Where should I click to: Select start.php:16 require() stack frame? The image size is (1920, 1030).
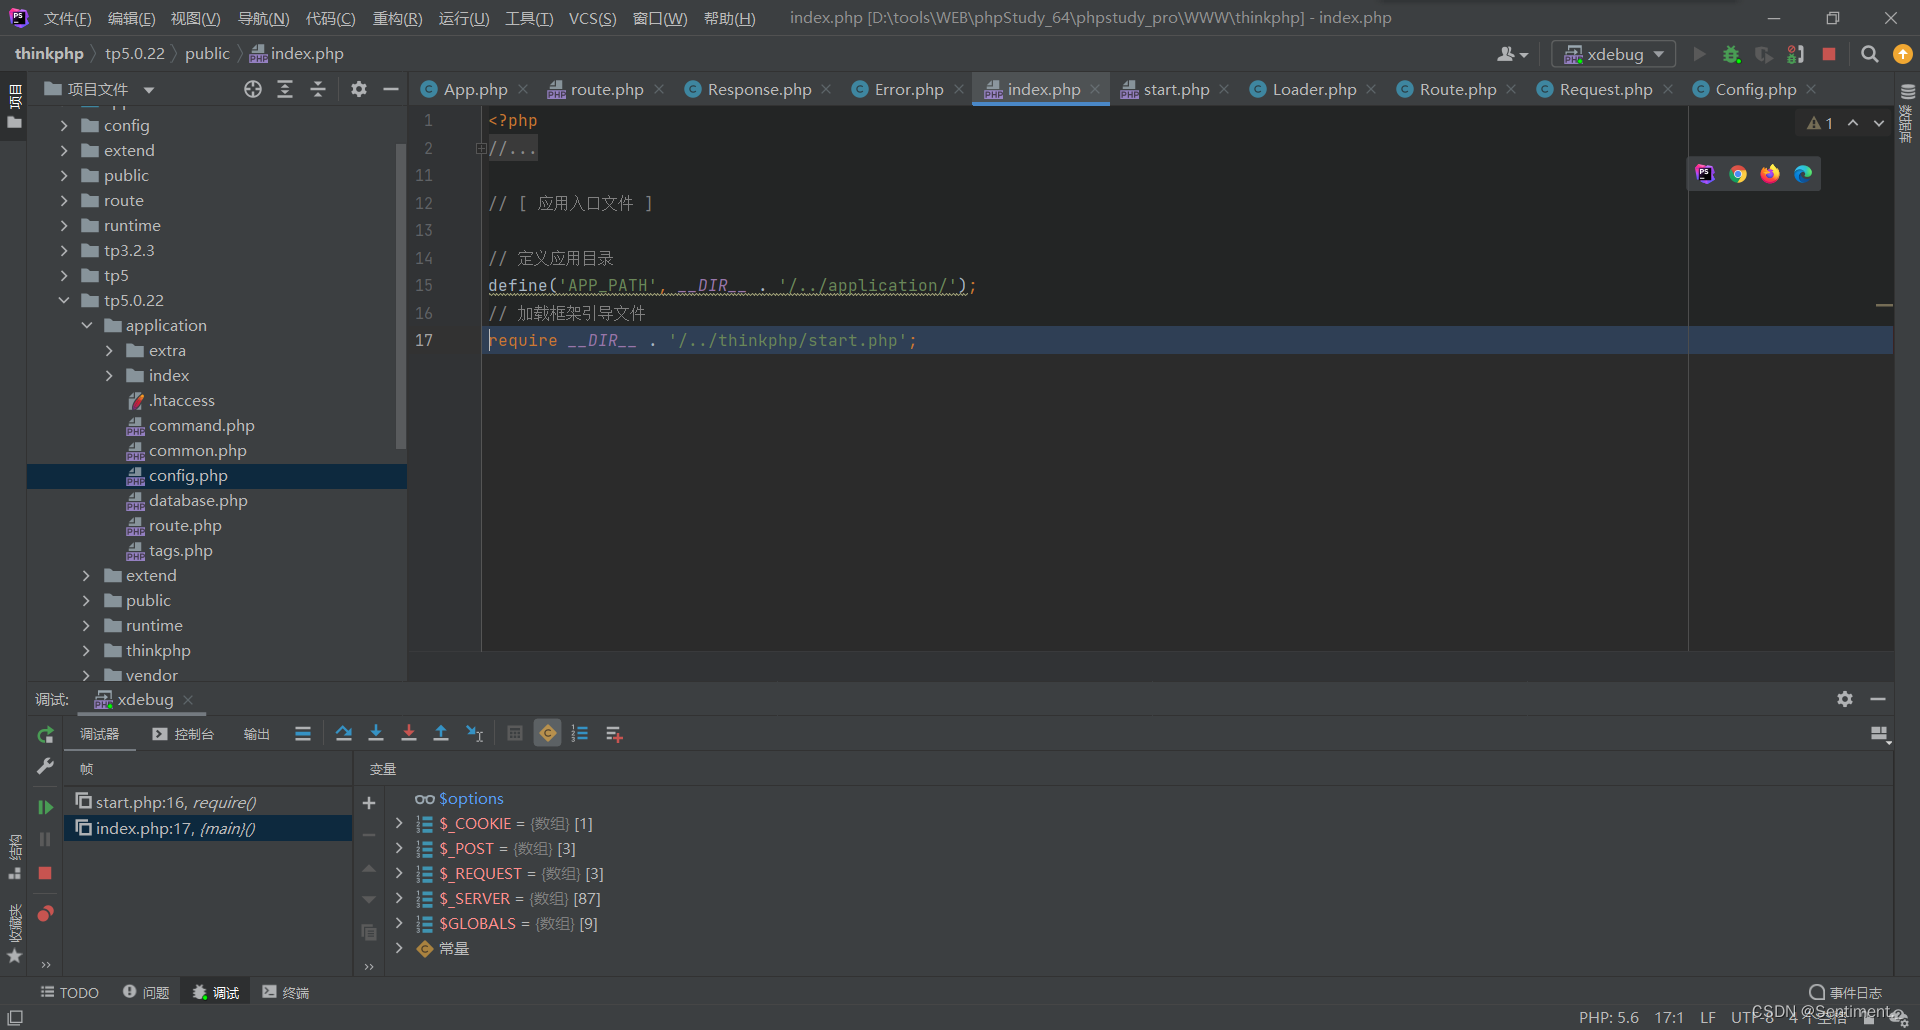pos(208,802)
